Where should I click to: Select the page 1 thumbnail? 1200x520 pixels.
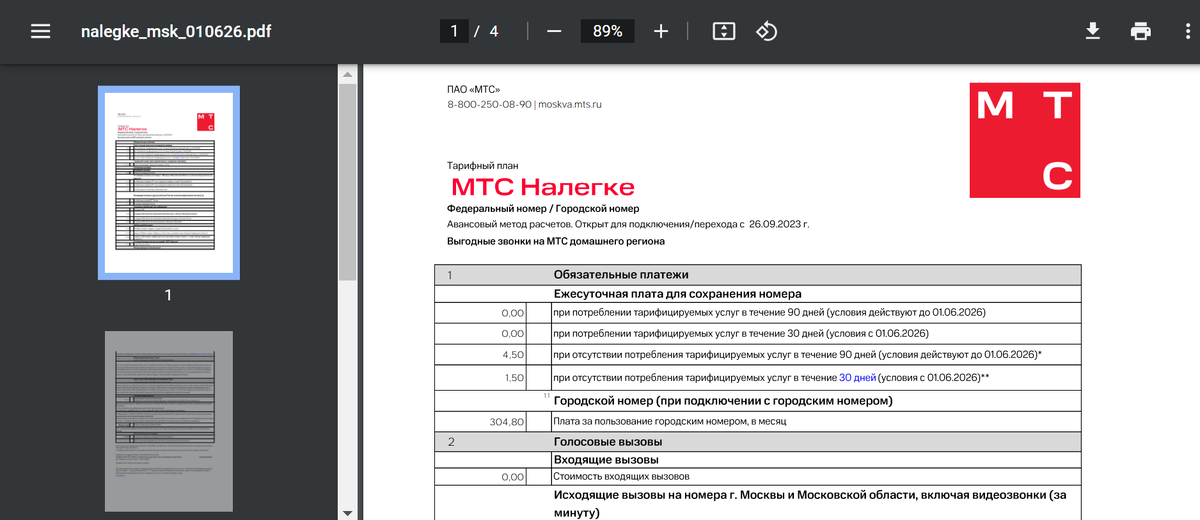point(168,182)
